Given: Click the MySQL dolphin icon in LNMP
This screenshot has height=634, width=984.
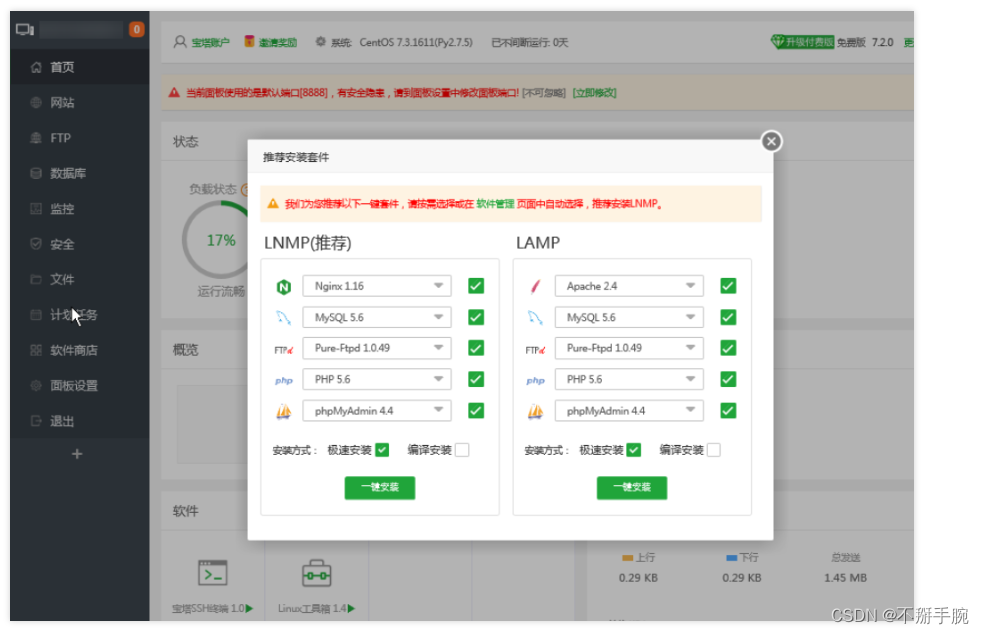Looking at the screenshot, I should 284,318.
